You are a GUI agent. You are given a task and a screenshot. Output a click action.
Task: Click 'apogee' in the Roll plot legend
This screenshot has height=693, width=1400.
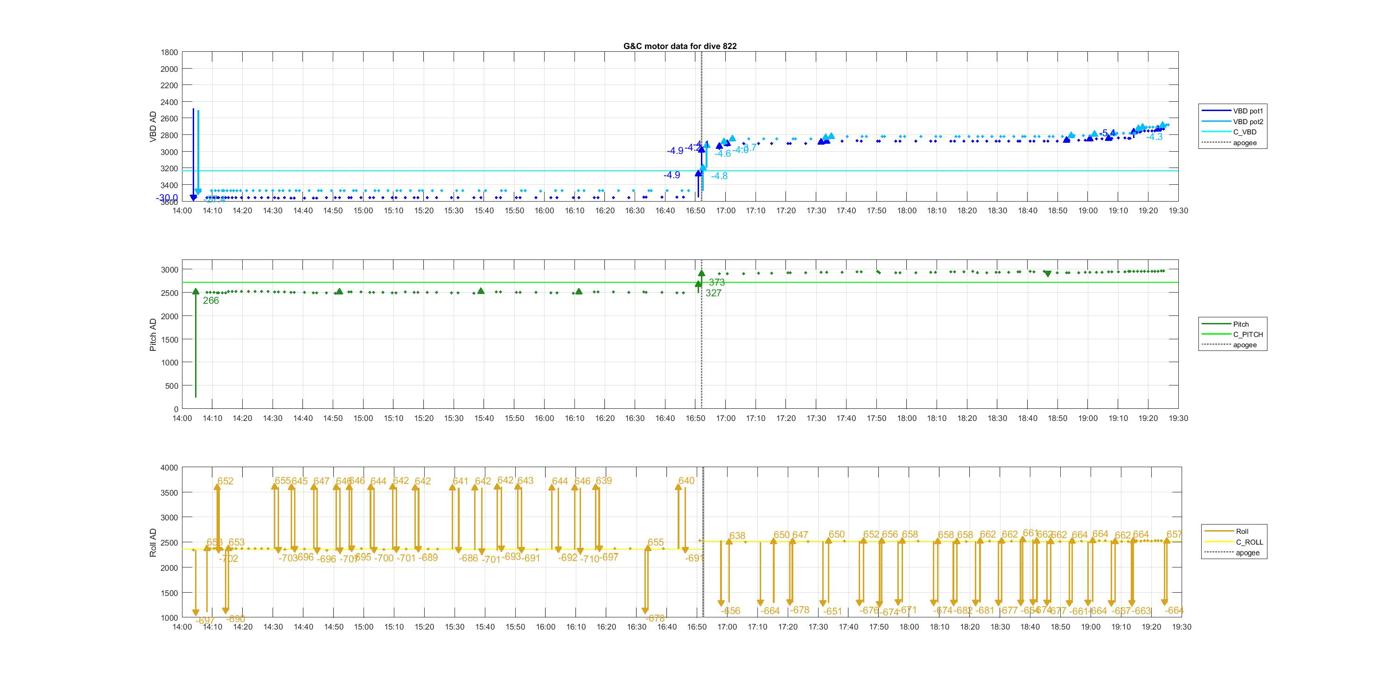point(1247,553)
